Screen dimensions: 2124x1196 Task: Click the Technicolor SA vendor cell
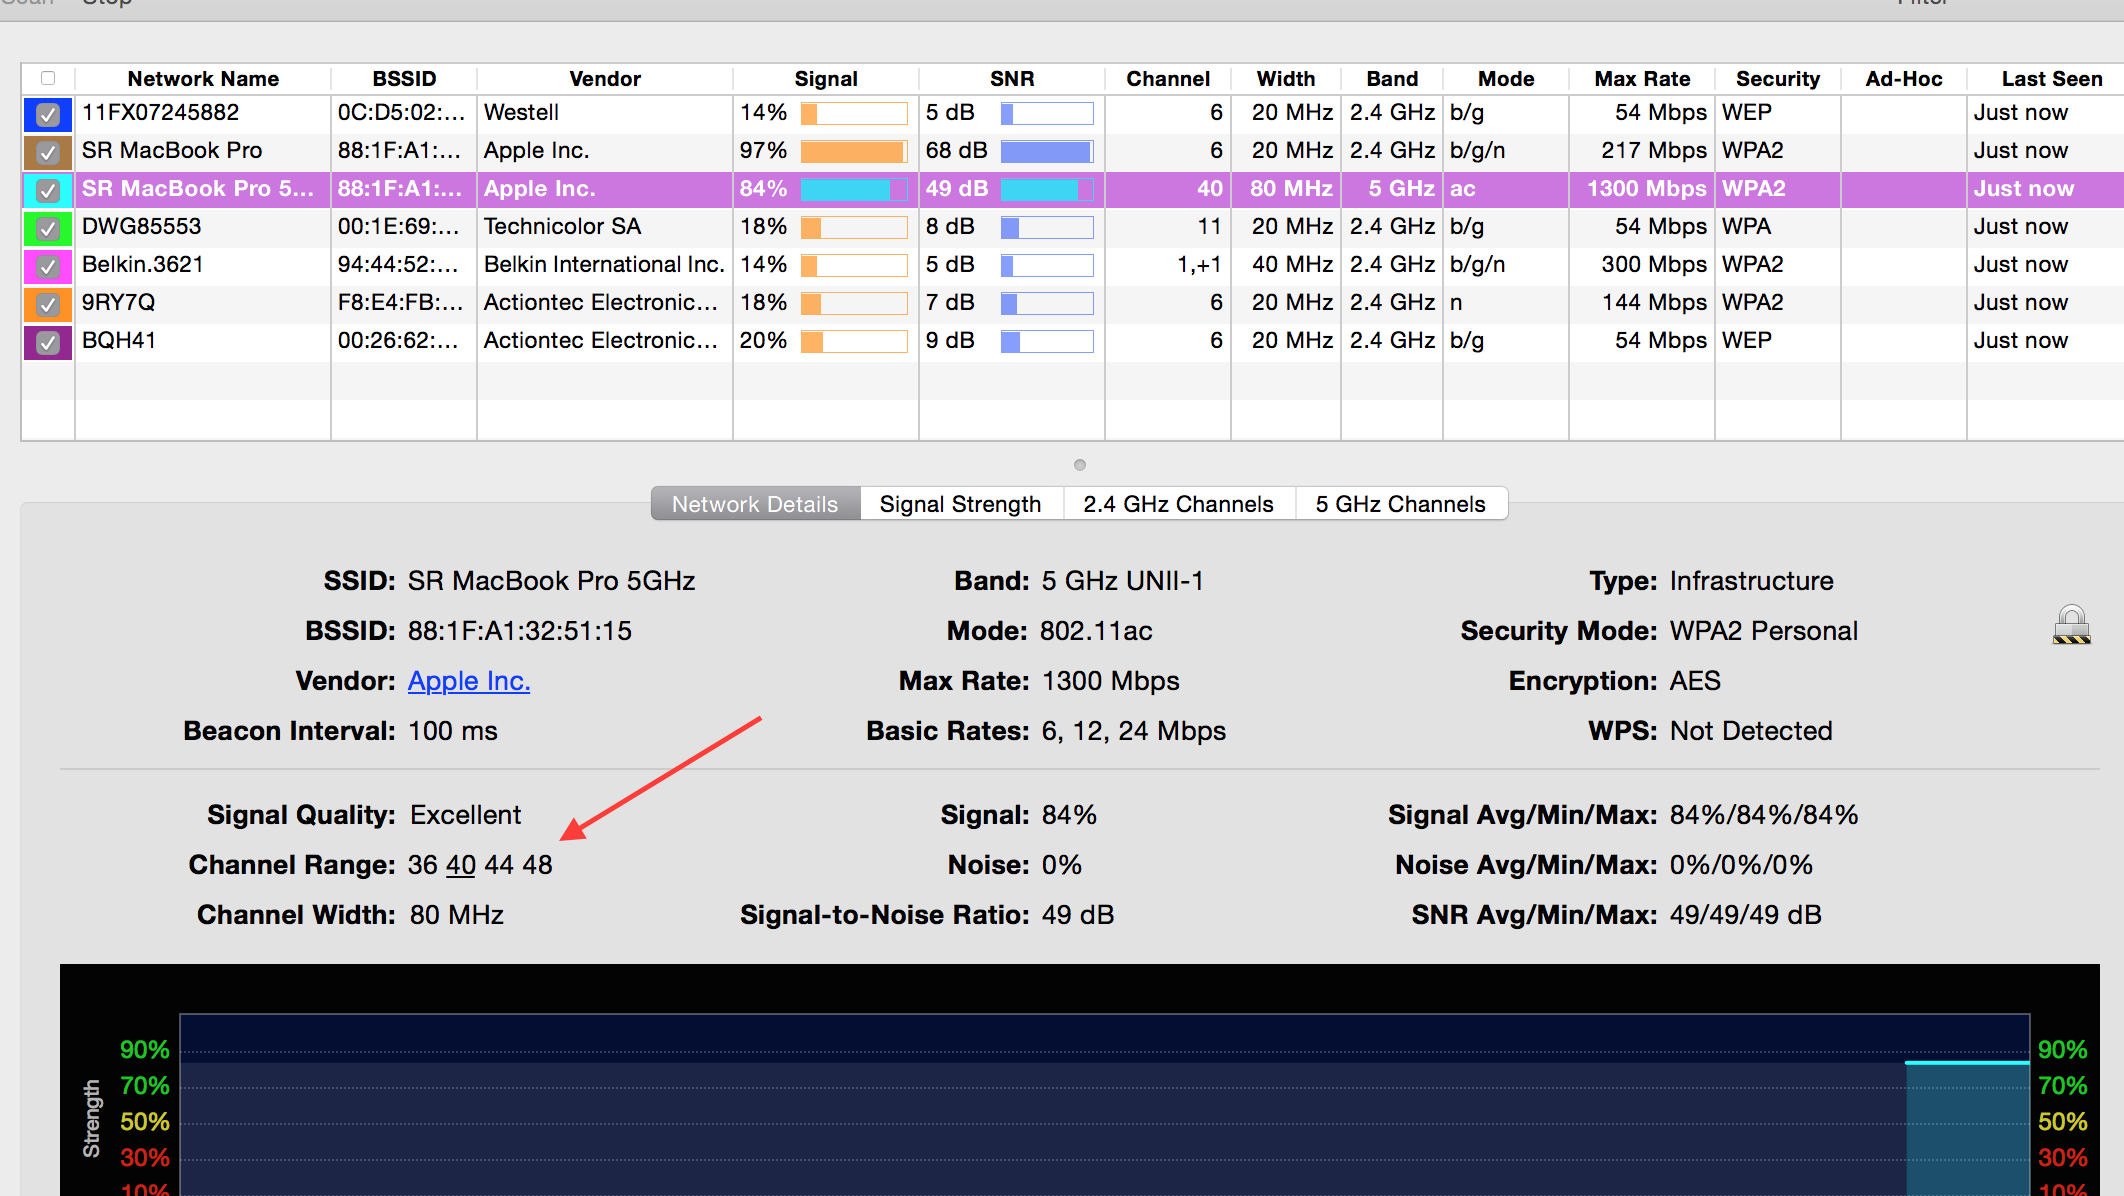coord(562,227)
